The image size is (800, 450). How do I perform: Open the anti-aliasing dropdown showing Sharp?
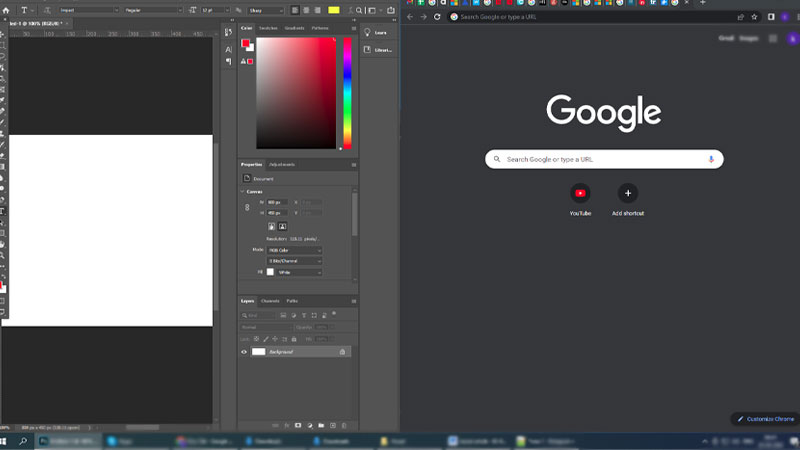[265, 10]
